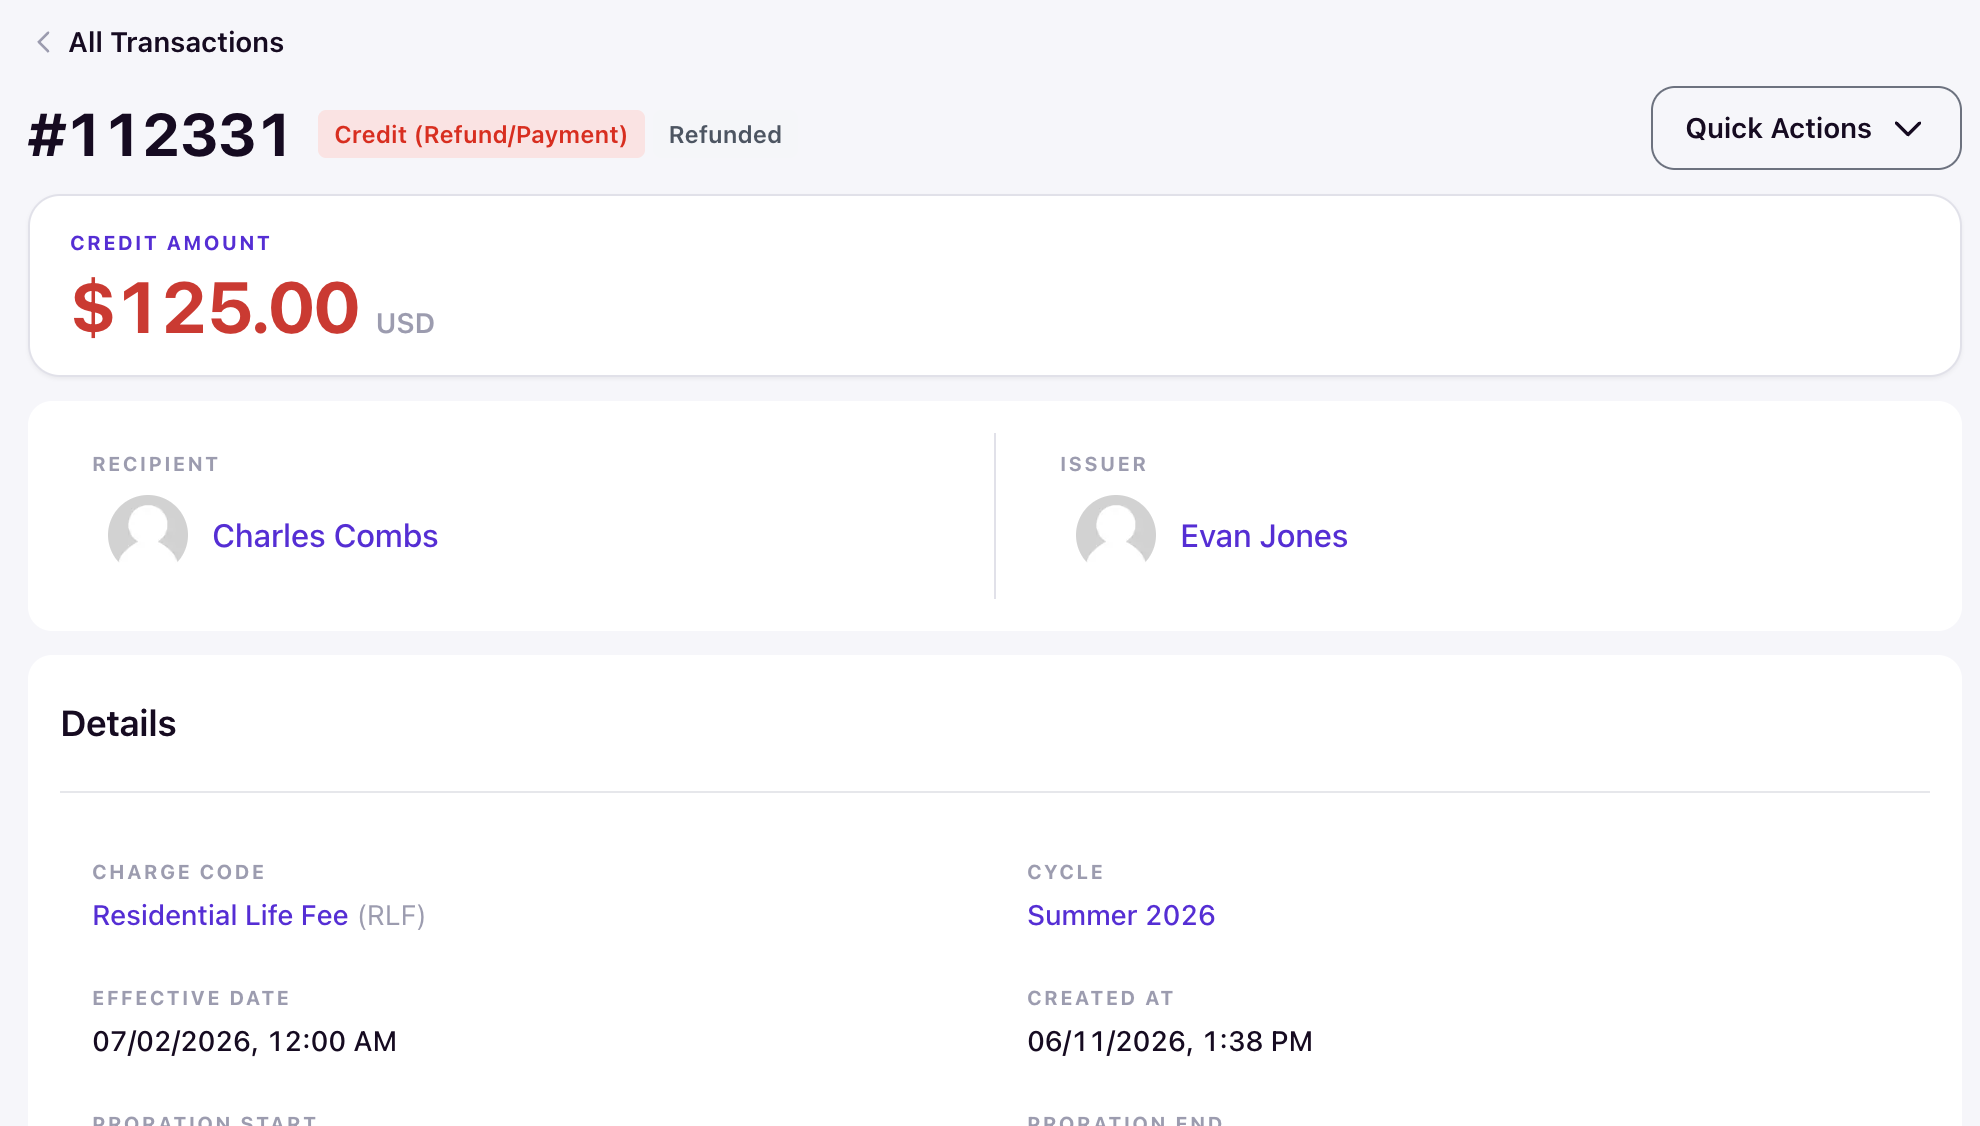The image size is (1980, 1126).
Task: Click the Details section heading
Action: pyautogui.click(x=118, y=723)
